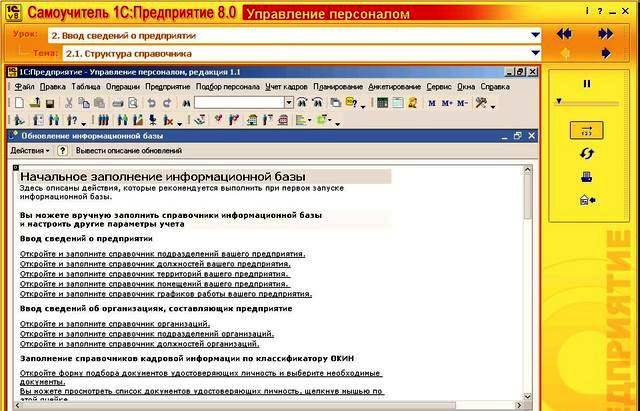Click Вывести описание обновлений button
Viewport: 640px width, 411px height.
pyautogui.click(x=129, y=151)
